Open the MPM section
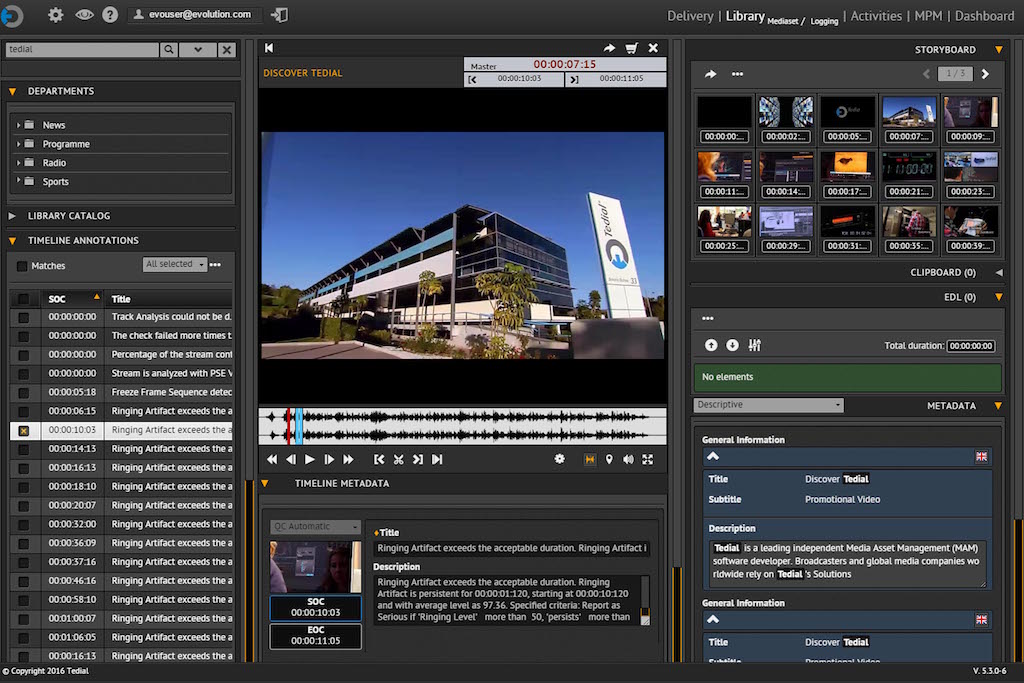This screenshot has height=683, width=1024. [928, 16]
